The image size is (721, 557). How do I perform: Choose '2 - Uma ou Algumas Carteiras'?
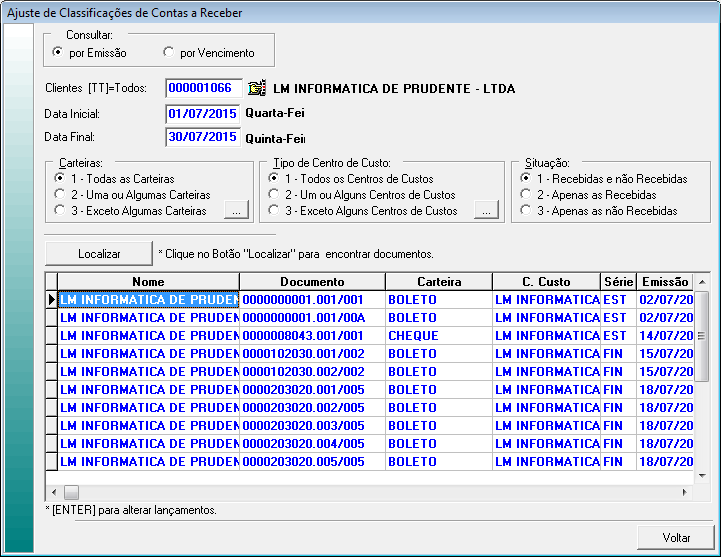click(60, 194)
